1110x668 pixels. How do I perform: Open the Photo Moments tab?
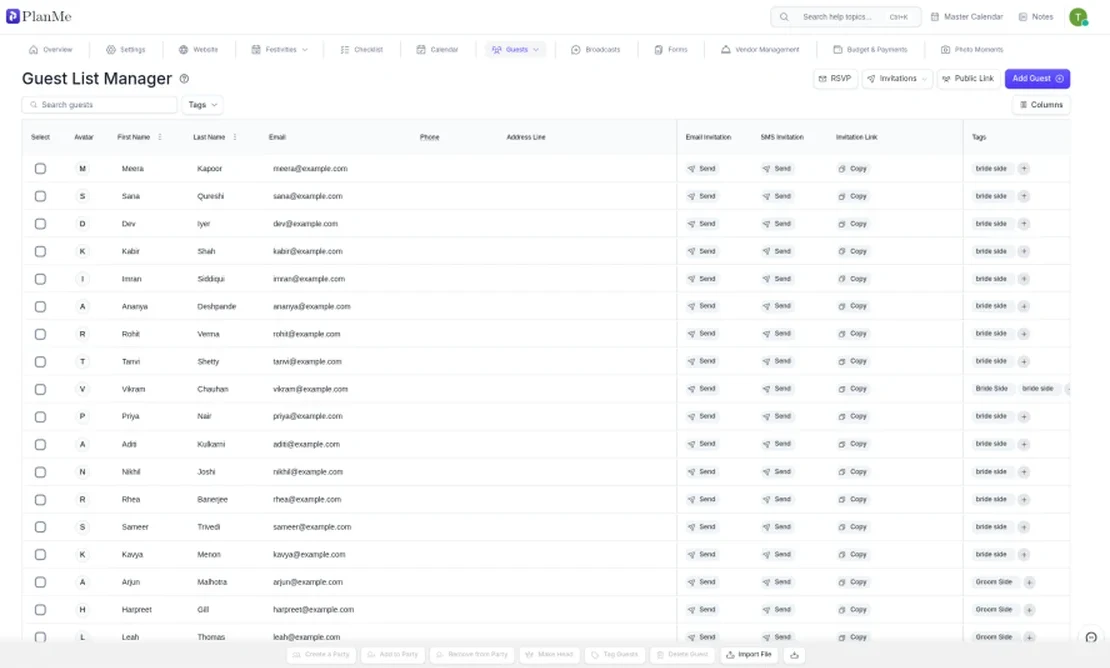972,50
